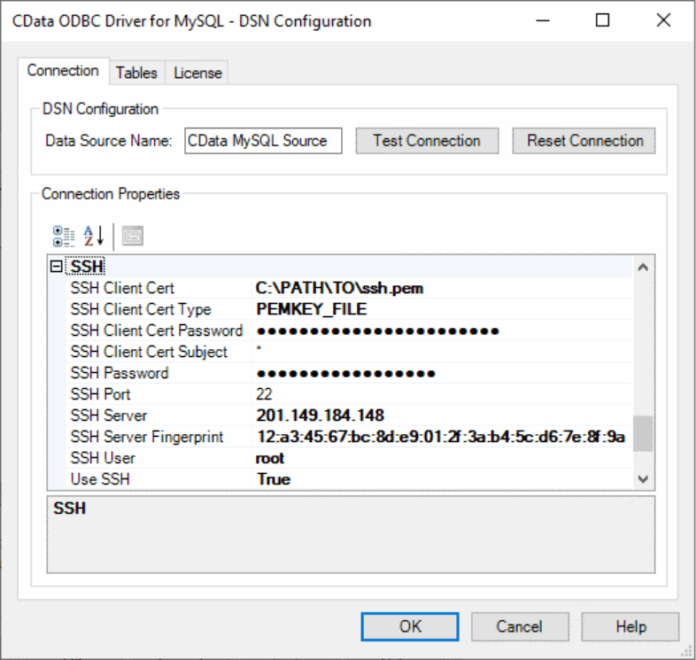Click the property grid scrollbar thumb
The height and width of the screenshot is (660, 696).
643,434
